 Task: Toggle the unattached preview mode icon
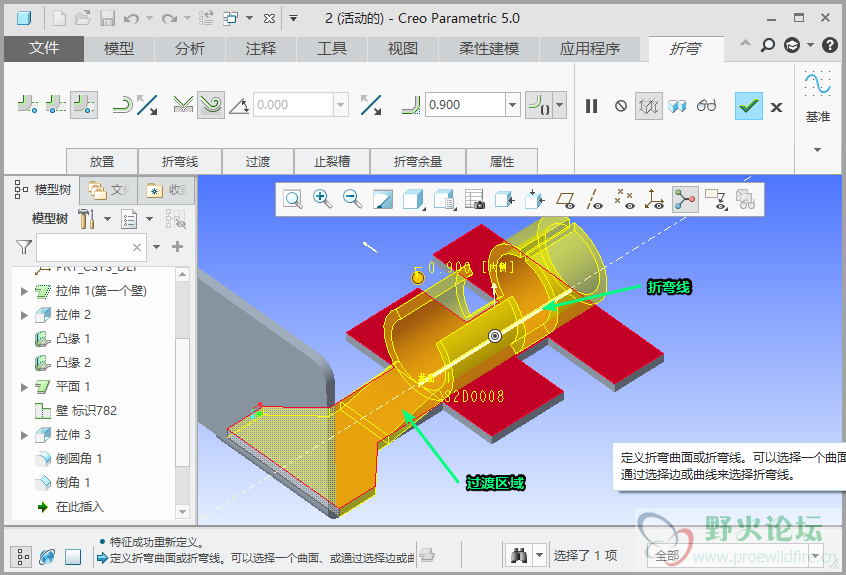click(x=649, y=106)
